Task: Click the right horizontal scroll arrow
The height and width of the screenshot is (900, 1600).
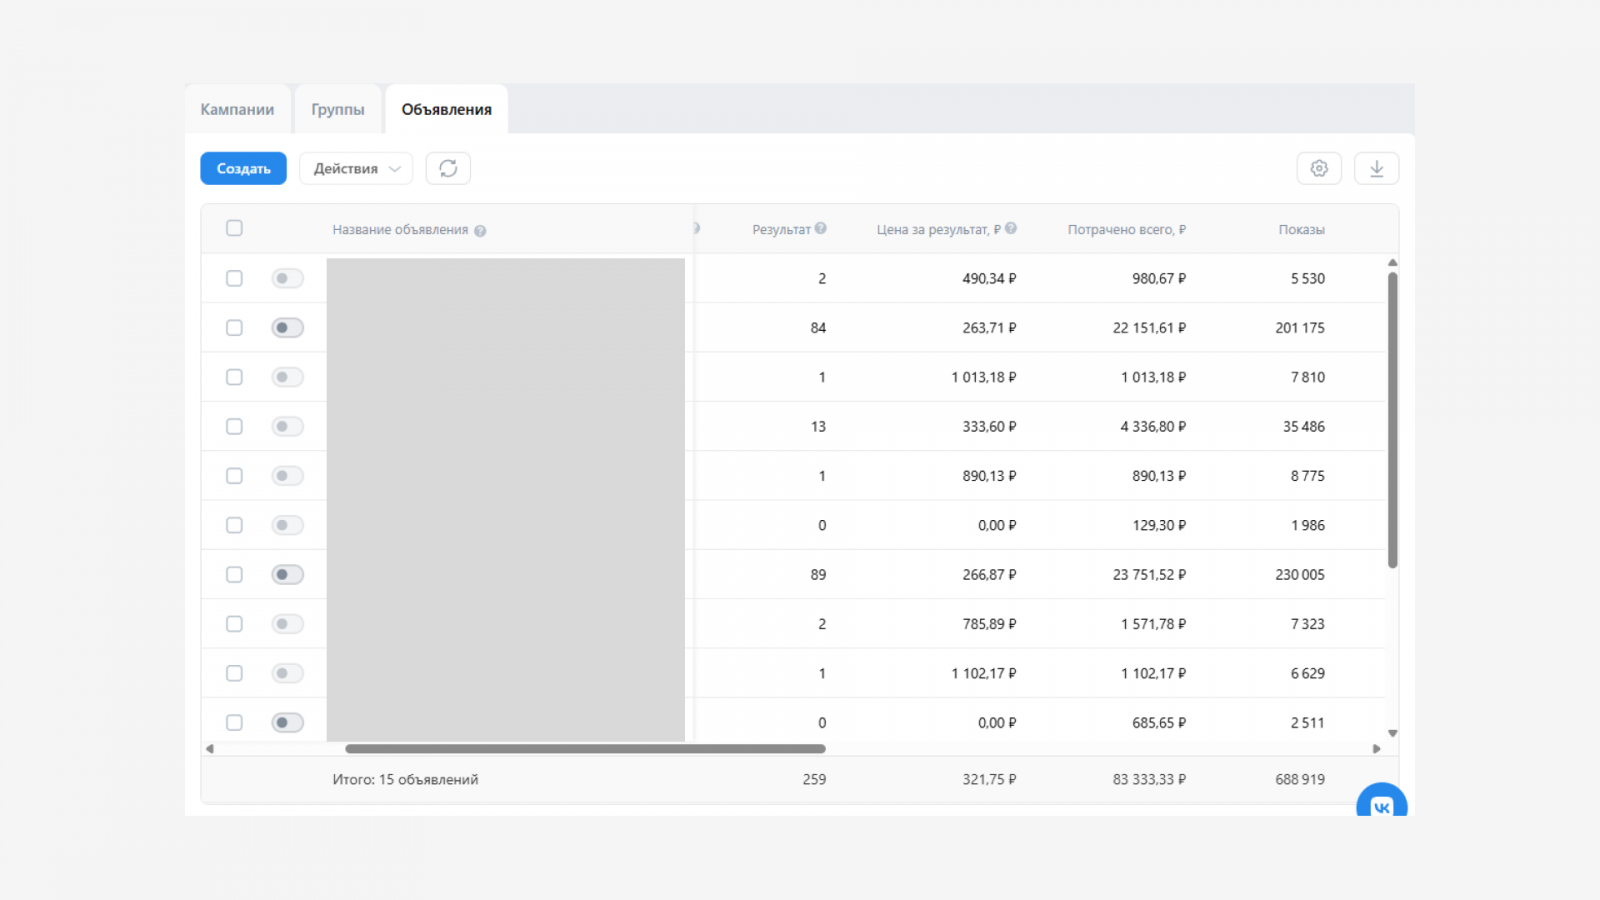Action: click(1376, 748)
